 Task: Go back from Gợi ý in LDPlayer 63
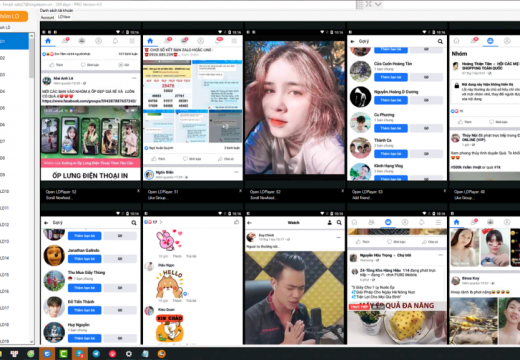(352, 41)
